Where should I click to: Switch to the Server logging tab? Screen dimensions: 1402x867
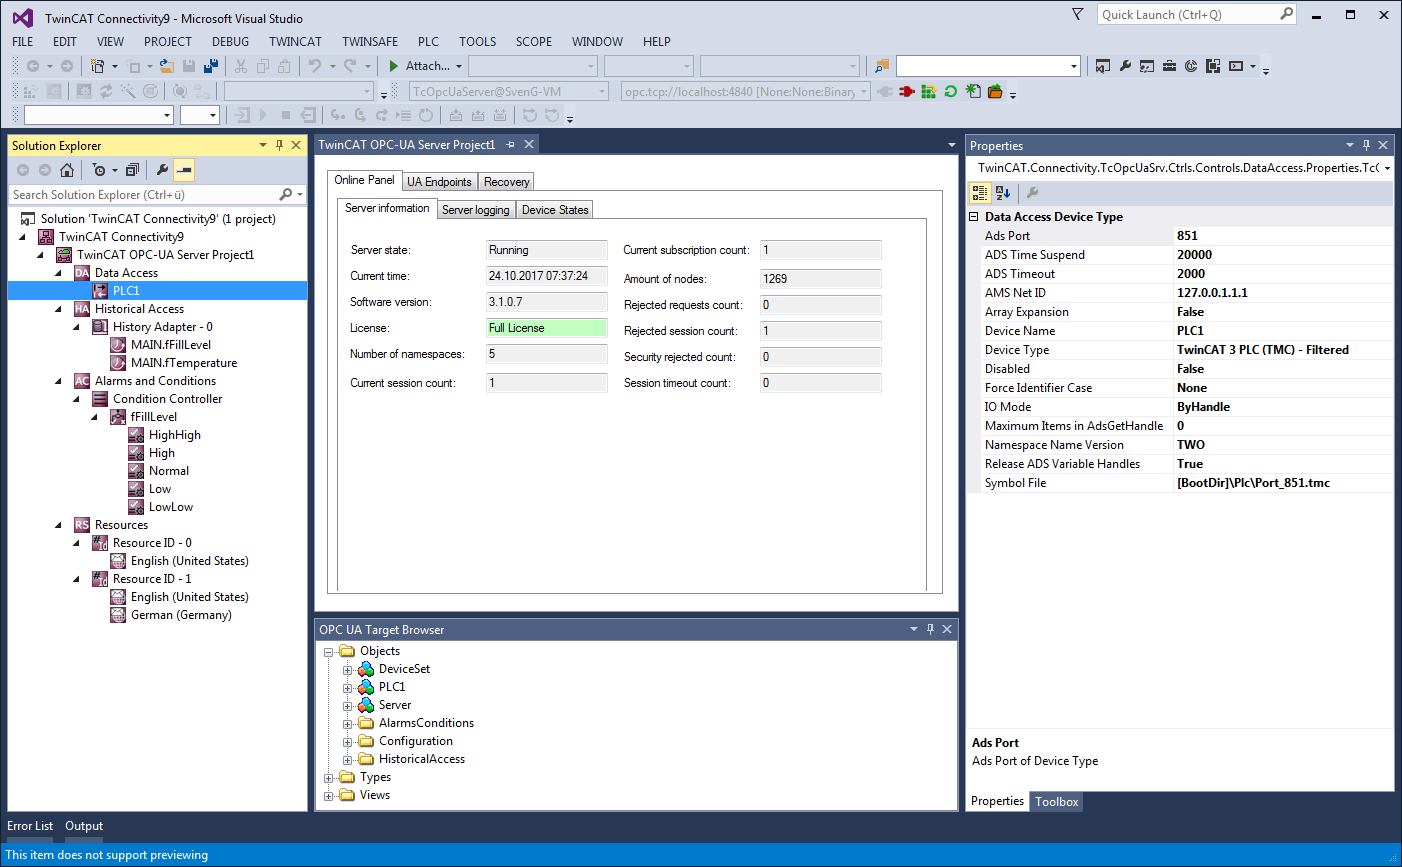coord(475,210)
